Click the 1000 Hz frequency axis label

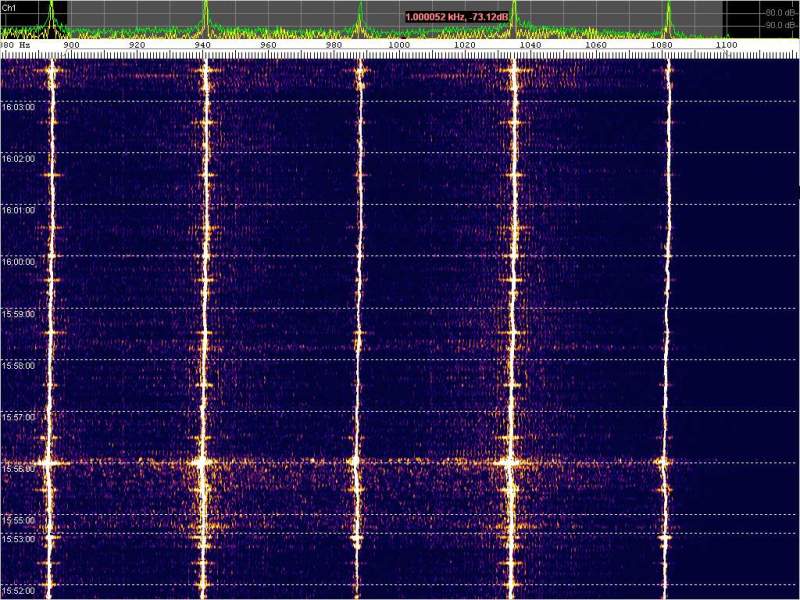[399, 46]
